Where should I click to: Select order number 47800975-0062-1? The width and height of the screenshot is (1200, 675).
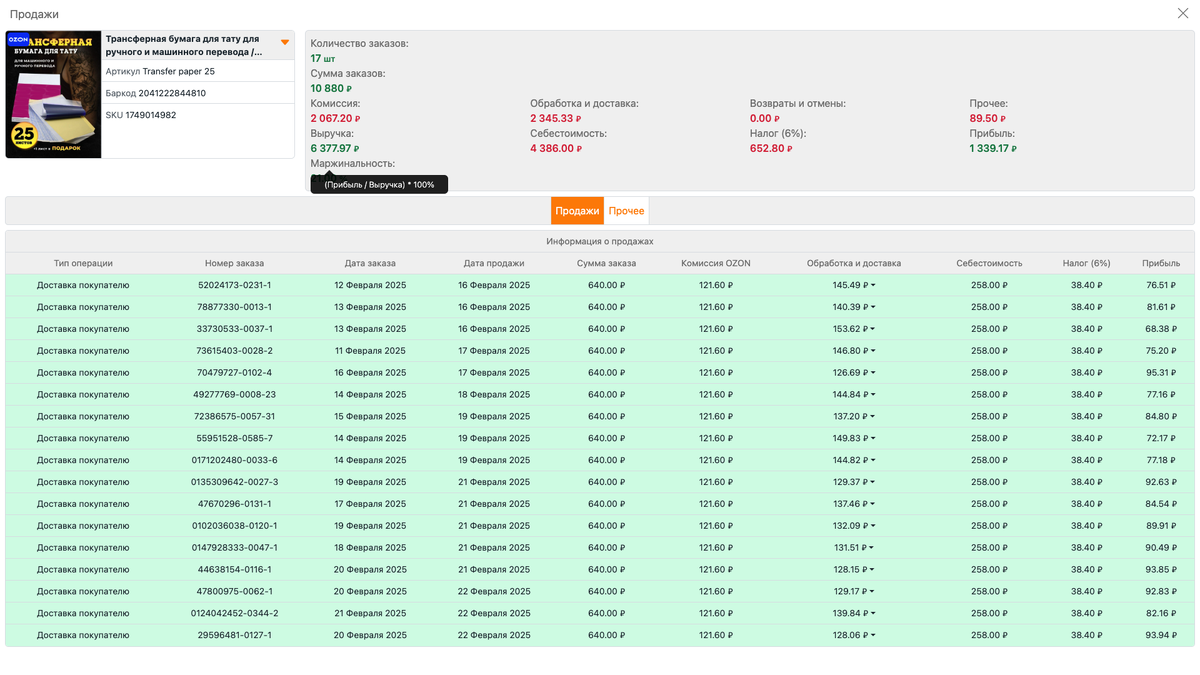pos(235,591)
